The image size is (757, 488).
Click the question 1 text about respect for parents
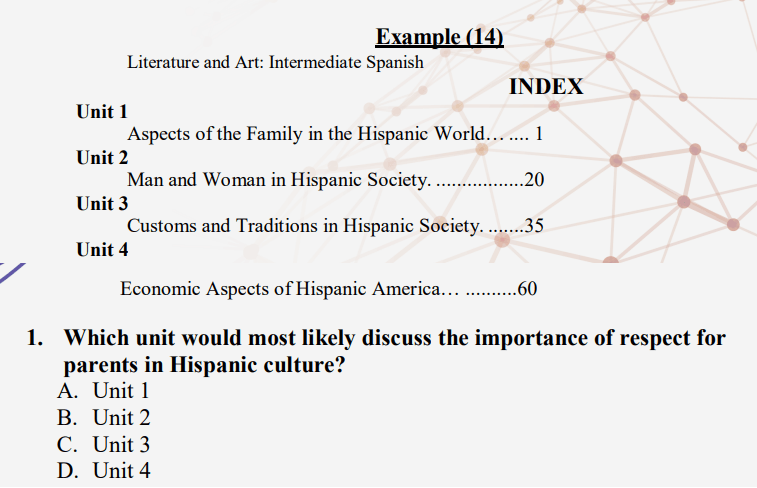click(x=394, y=350)
